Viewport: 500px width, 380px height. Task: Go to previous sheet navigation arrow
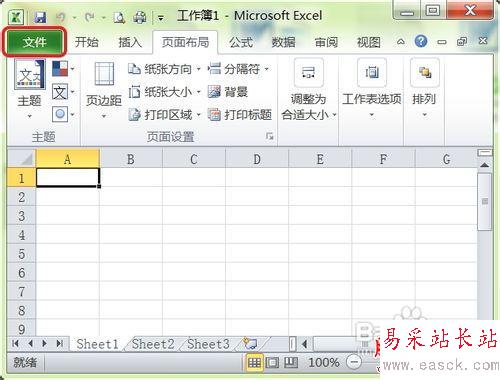pos(30,343)
